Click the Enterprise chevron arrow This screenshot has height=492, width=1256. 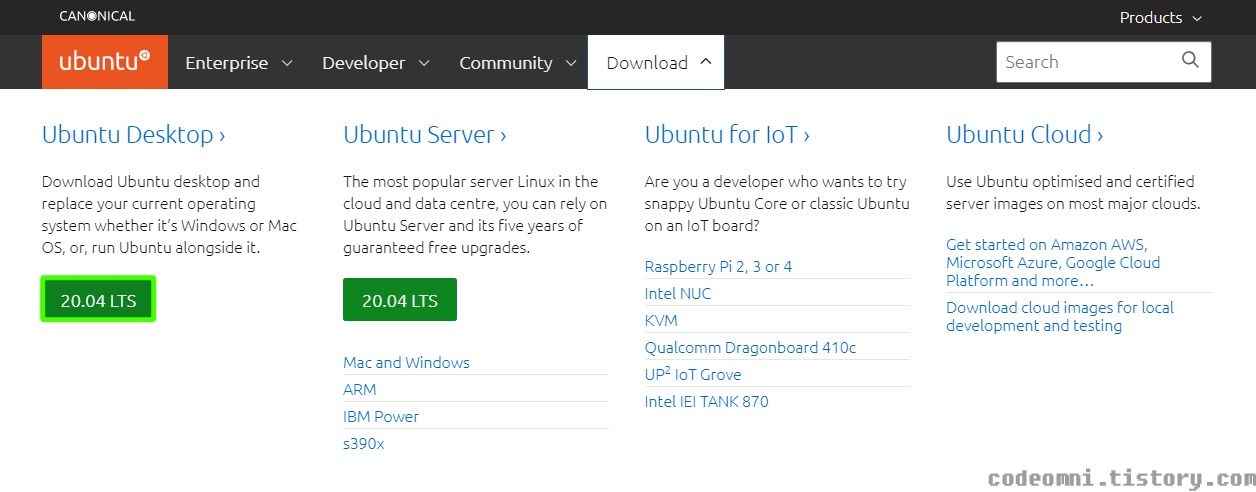(x=287, y=62)
